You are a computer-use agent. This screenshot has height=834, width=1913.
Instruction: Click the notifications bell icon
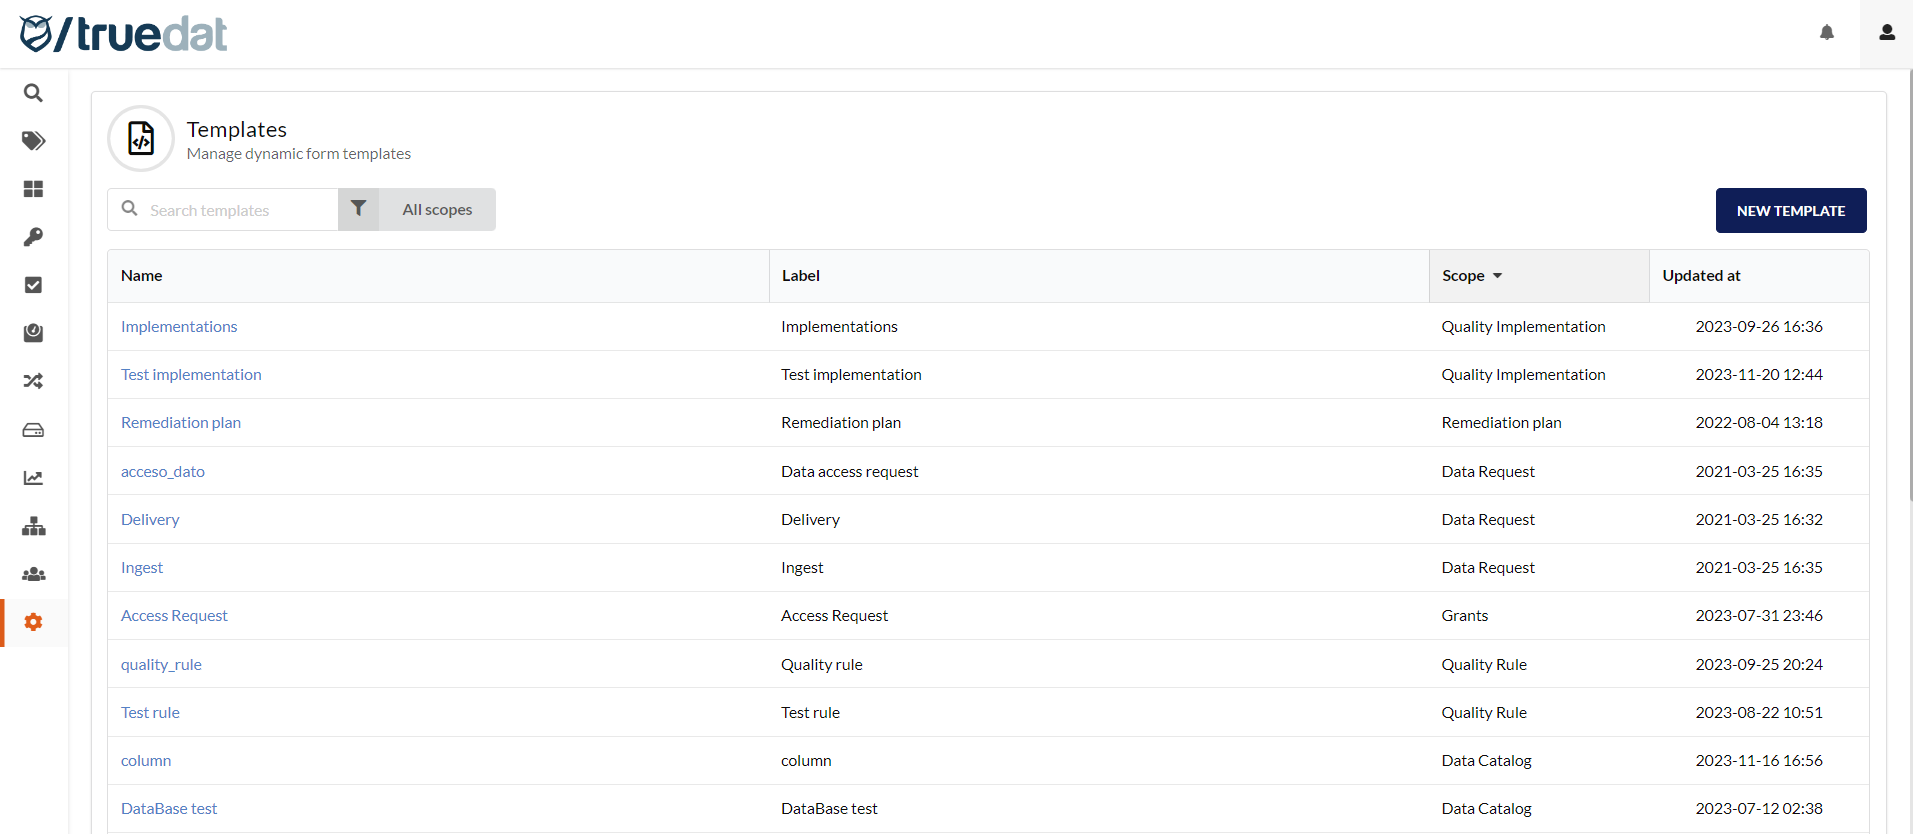tap(1827, 33)
